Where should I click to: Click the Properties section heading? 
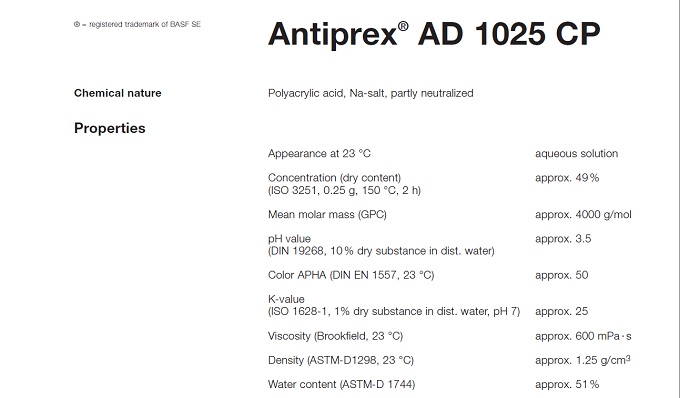tap(110, 128)
